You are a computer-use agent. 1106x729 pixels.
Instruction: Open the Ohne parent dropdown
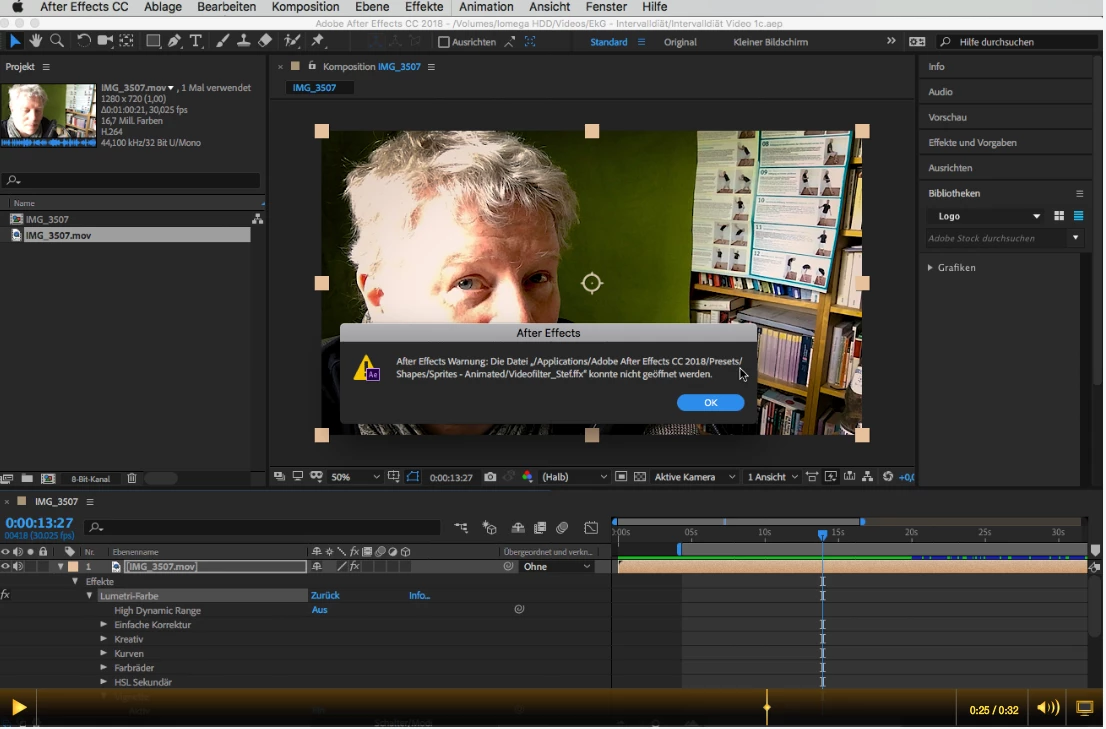click(x=557, y=567)
